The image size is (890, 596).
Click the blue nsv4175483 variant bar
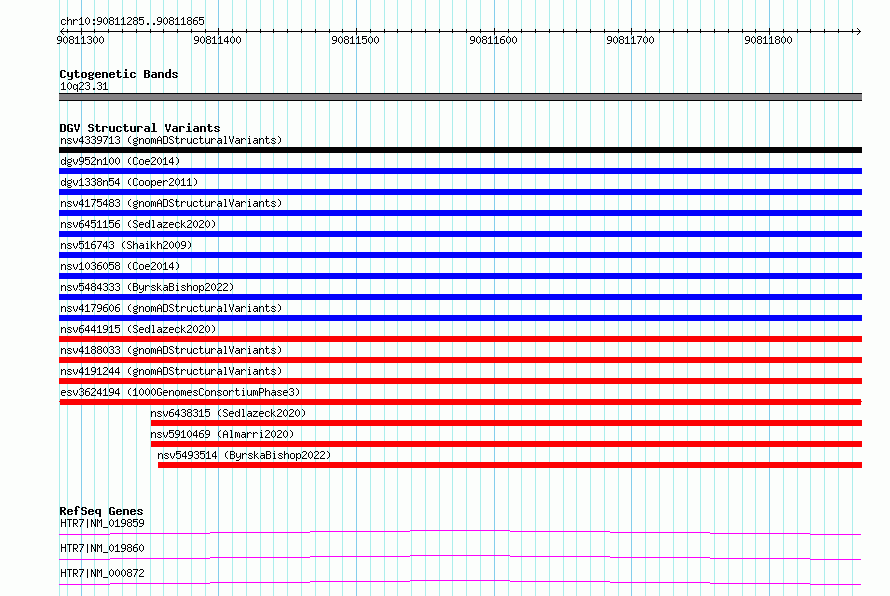tap(460, 213)
